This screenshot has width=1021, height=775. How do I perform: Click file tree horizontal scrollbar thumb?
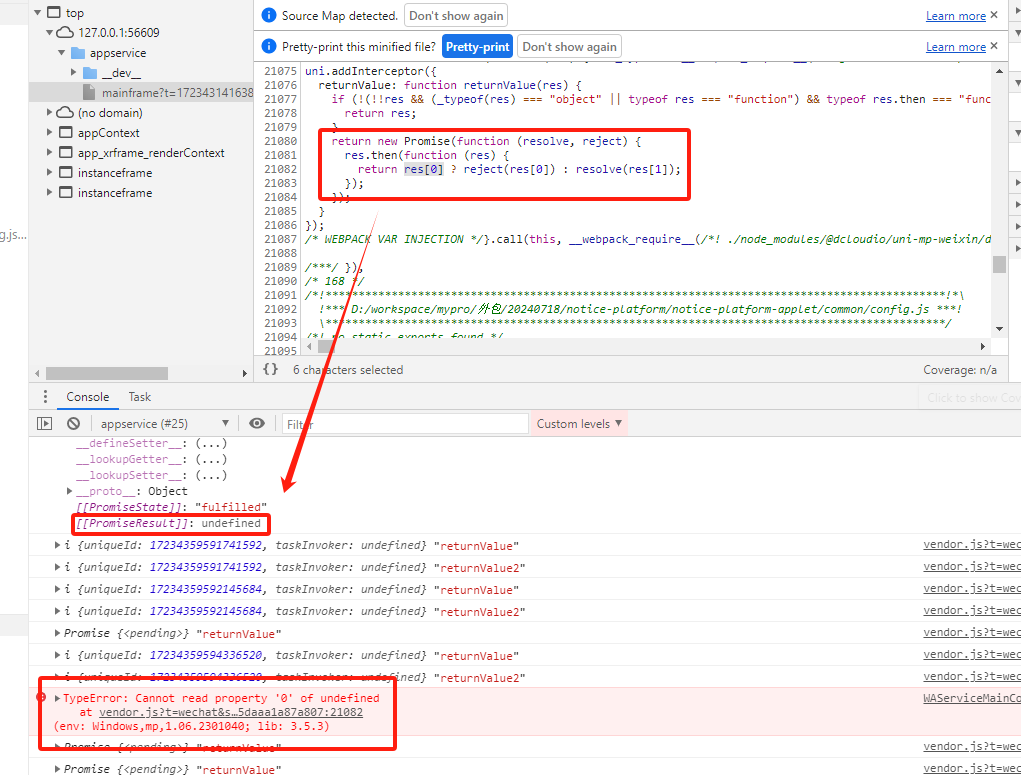107,373
